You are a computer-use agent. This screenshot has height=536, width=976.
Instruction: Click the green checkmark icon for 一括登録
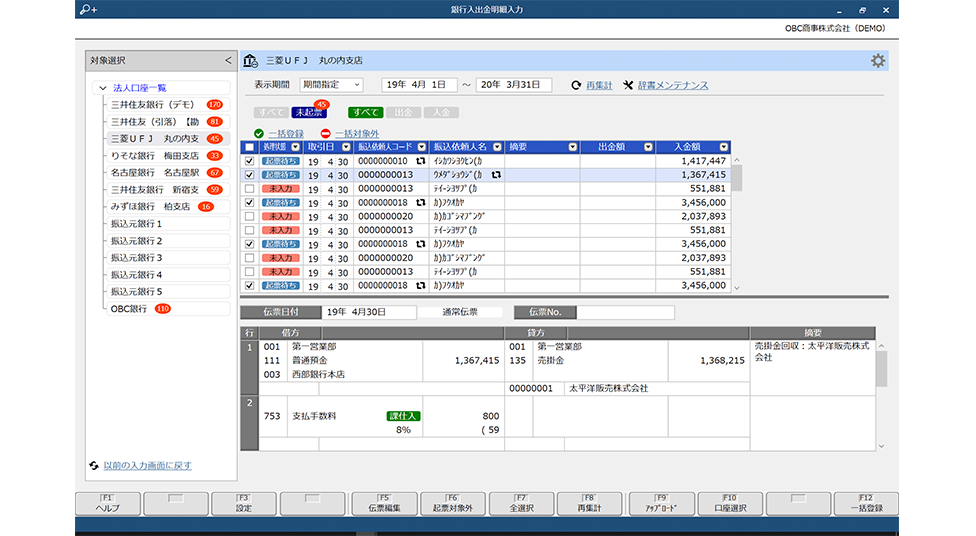[259, 133]
